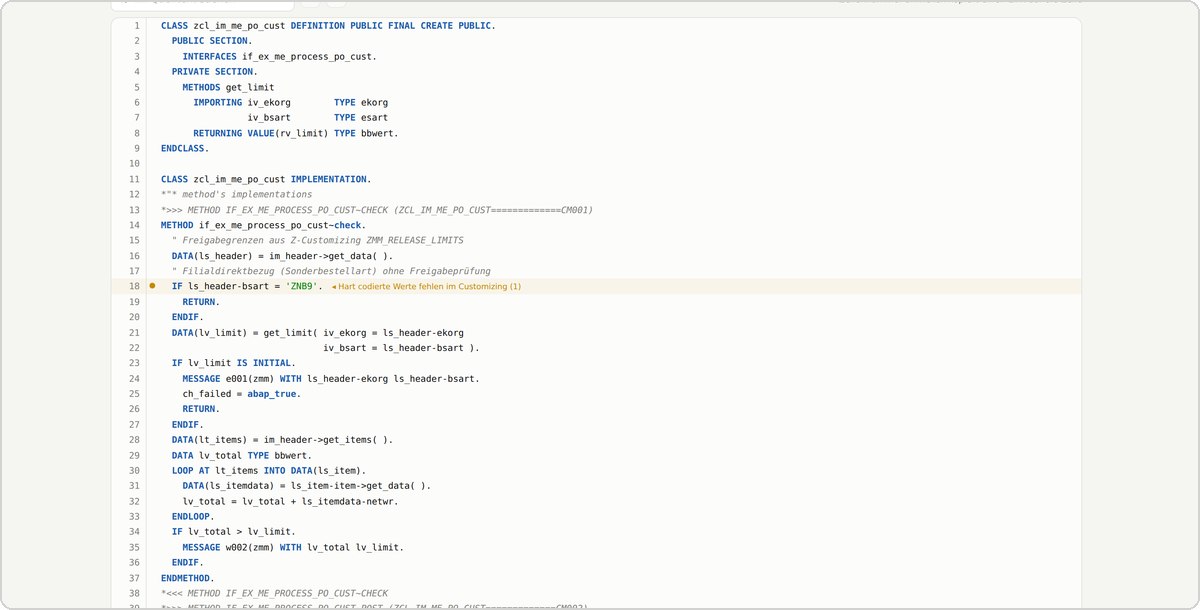
Task: Click the 'iv_bsart = ls_header-bsart ).' line
Action: pos(402,348)
